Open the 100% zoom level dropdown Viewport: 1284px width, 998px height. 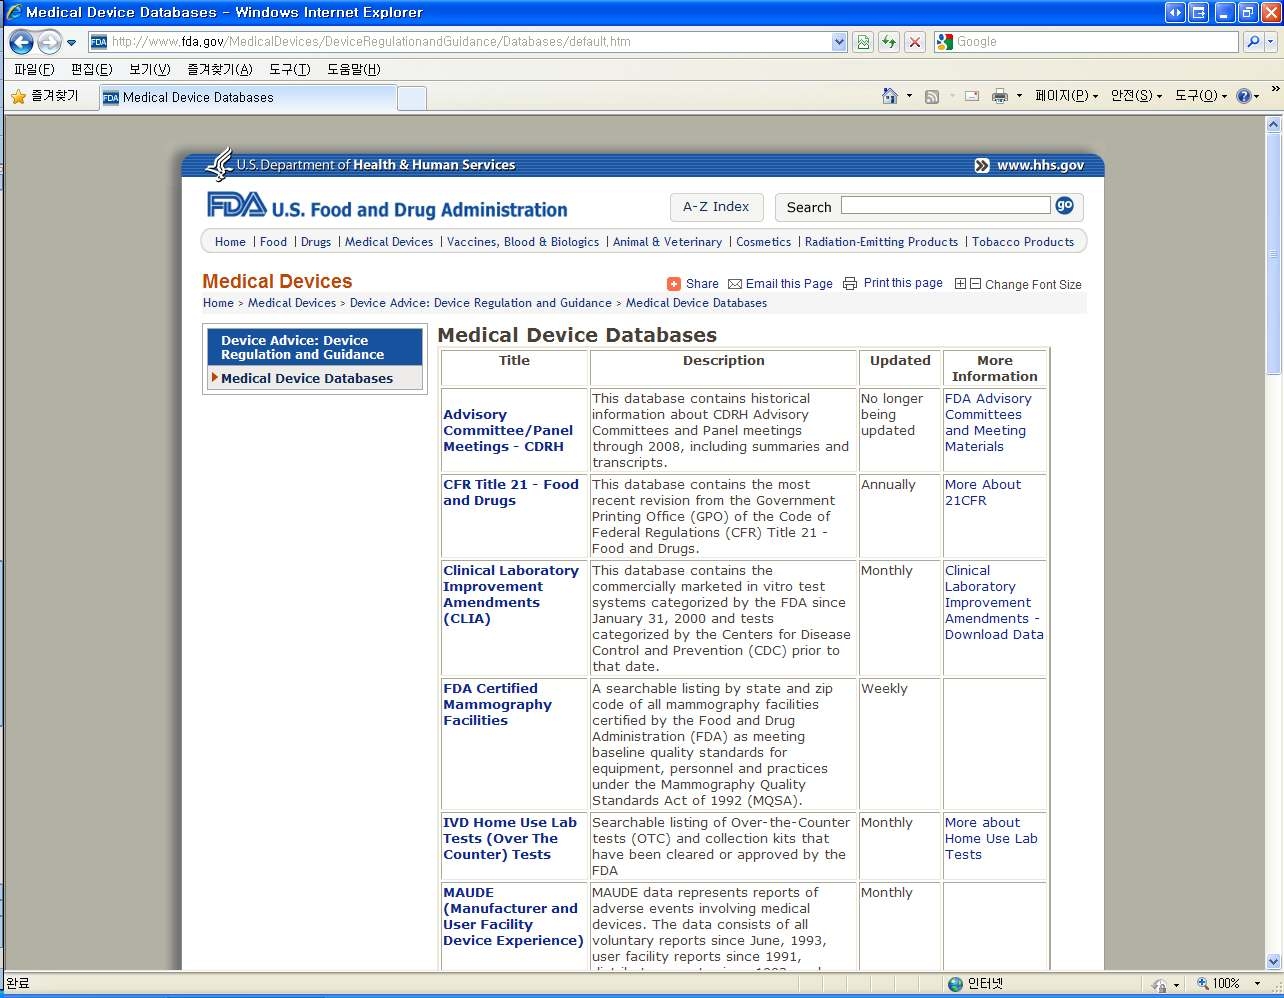point(1257,984)
